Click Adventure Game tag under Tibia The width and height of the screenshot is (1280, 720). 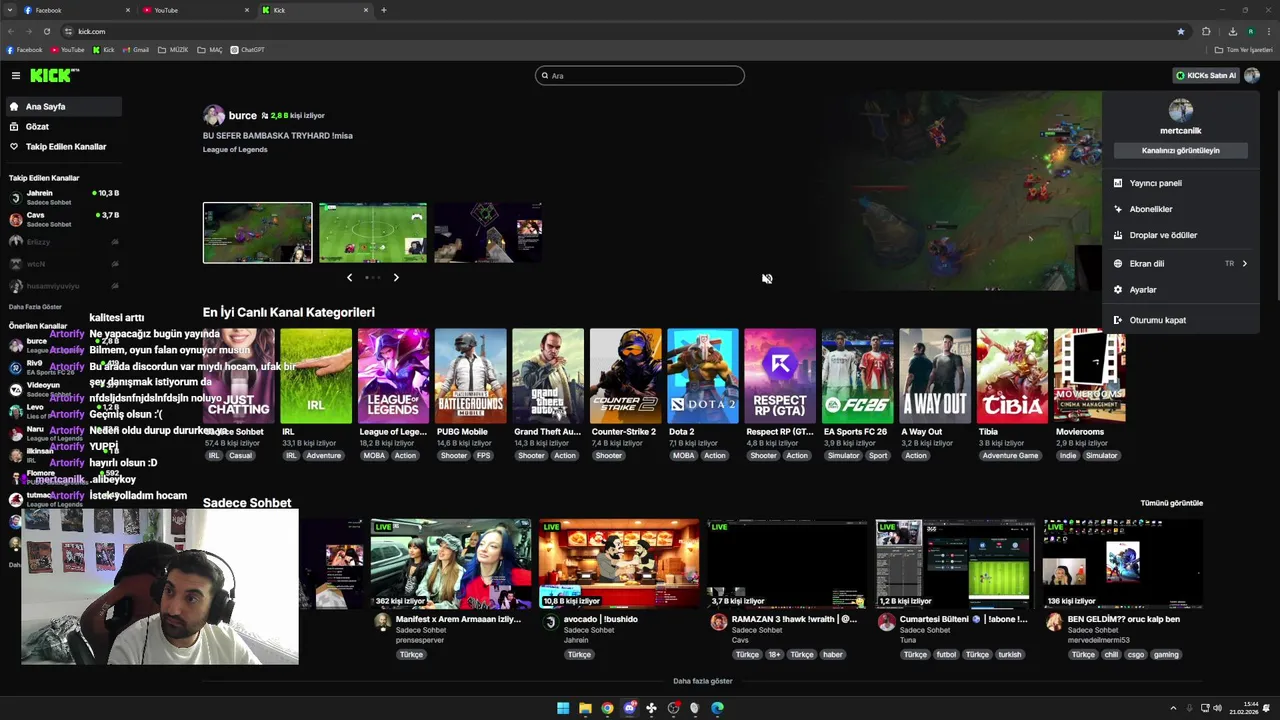tap(1010, 456)
